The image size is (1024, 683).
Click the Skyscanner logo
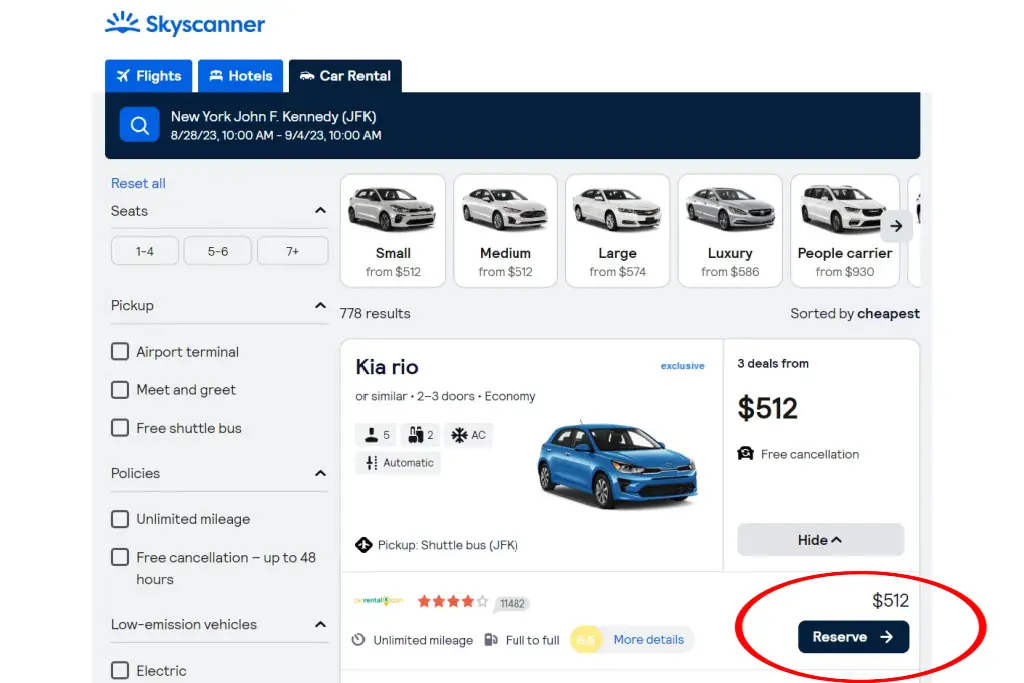(x=185, y=24)
